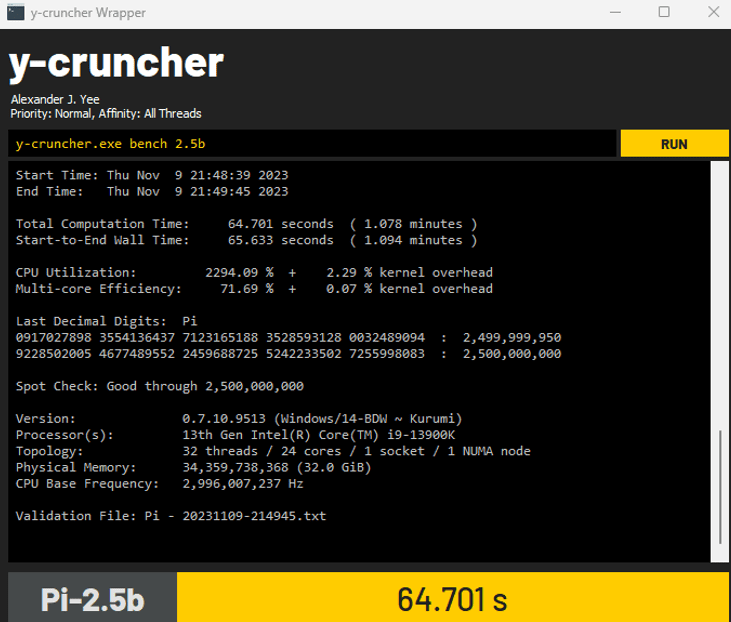Click the Pi-2.5b benchmark label
Viewport: 731px width, 622px height.
pos(92,599)
